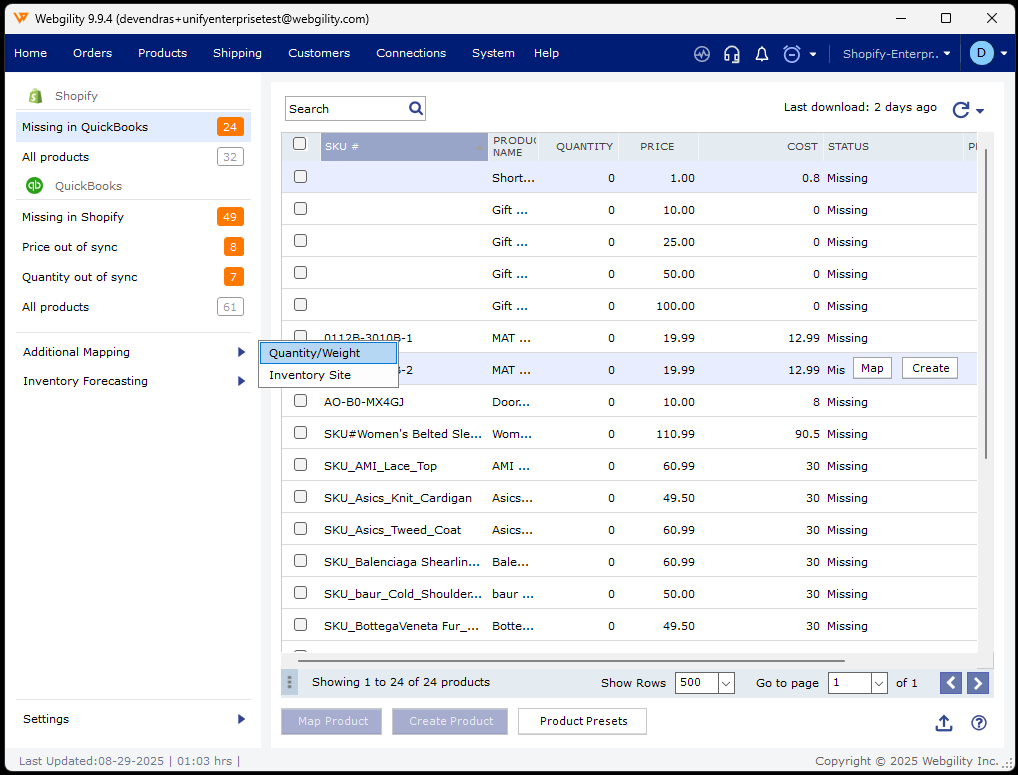Click the export upload icon
Image resolution: width=1018 pixels, height=775 pixels.
click(944, 723)
